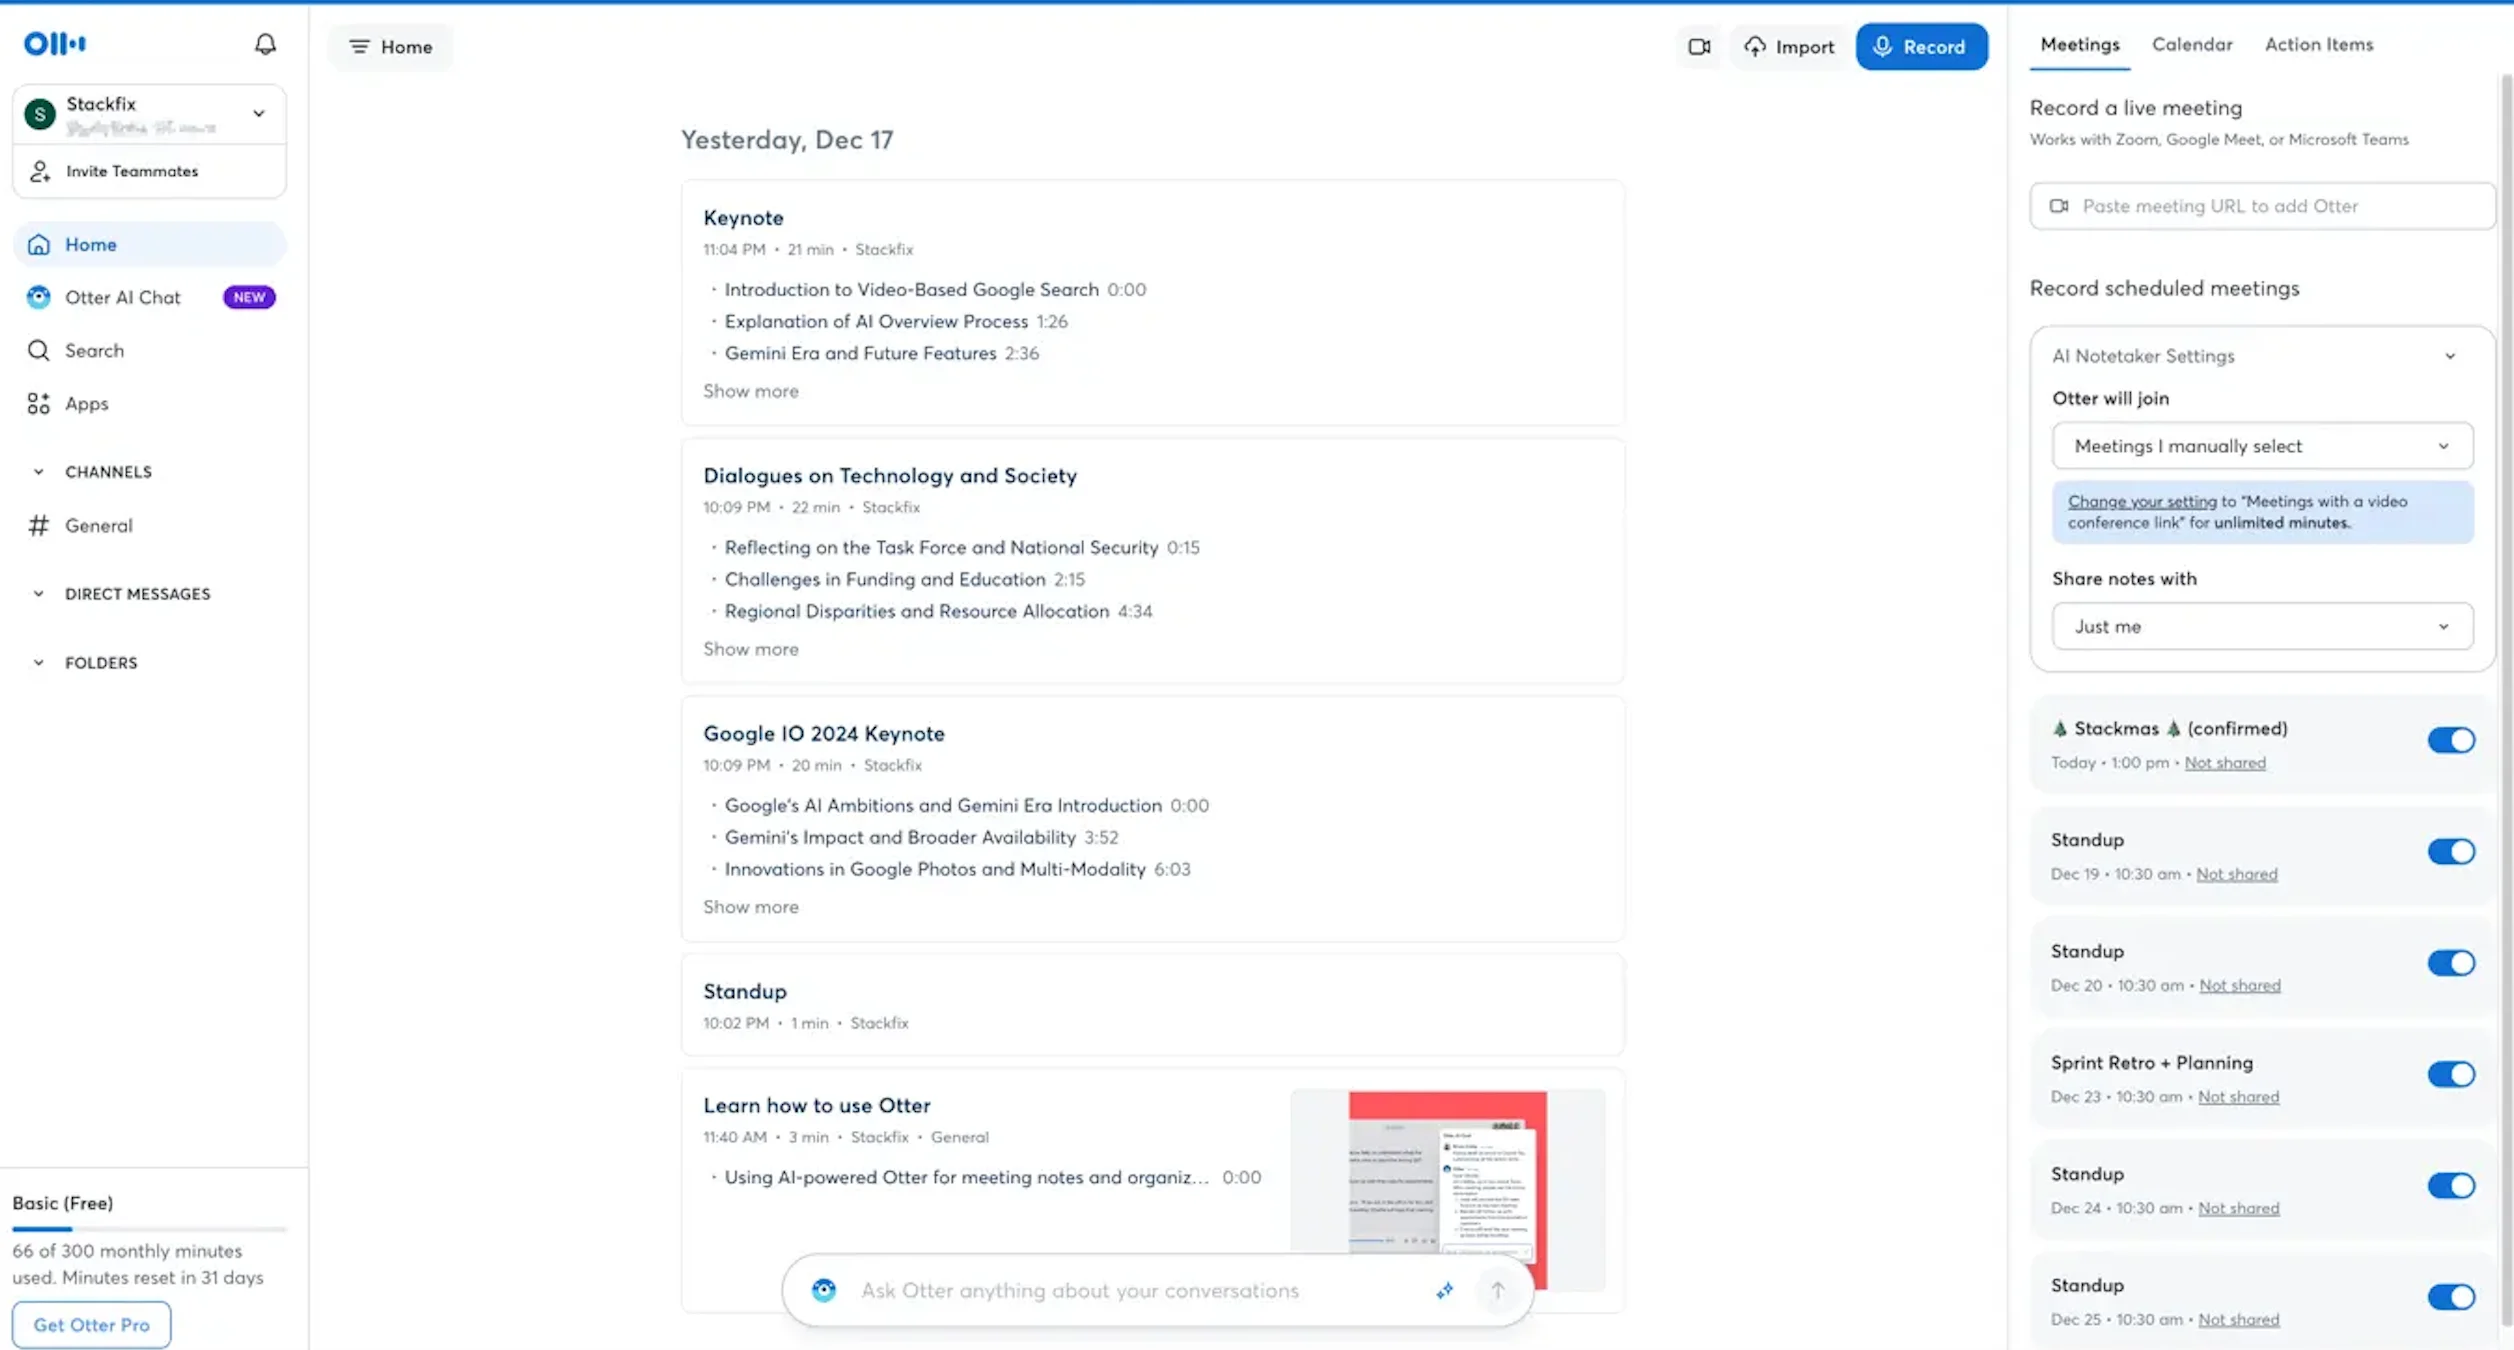Open the Learn how to use Otter thumbnail
2514x1350 pixels.
tap(1447, 1190)
